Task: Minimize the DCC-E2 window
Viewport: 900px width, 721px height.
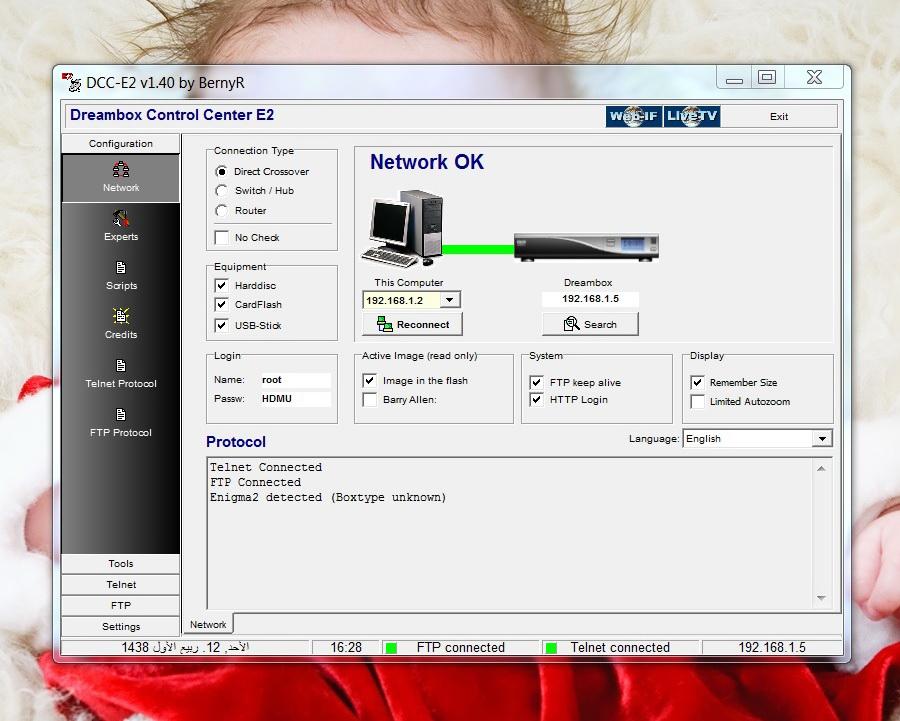Action: 734,78
